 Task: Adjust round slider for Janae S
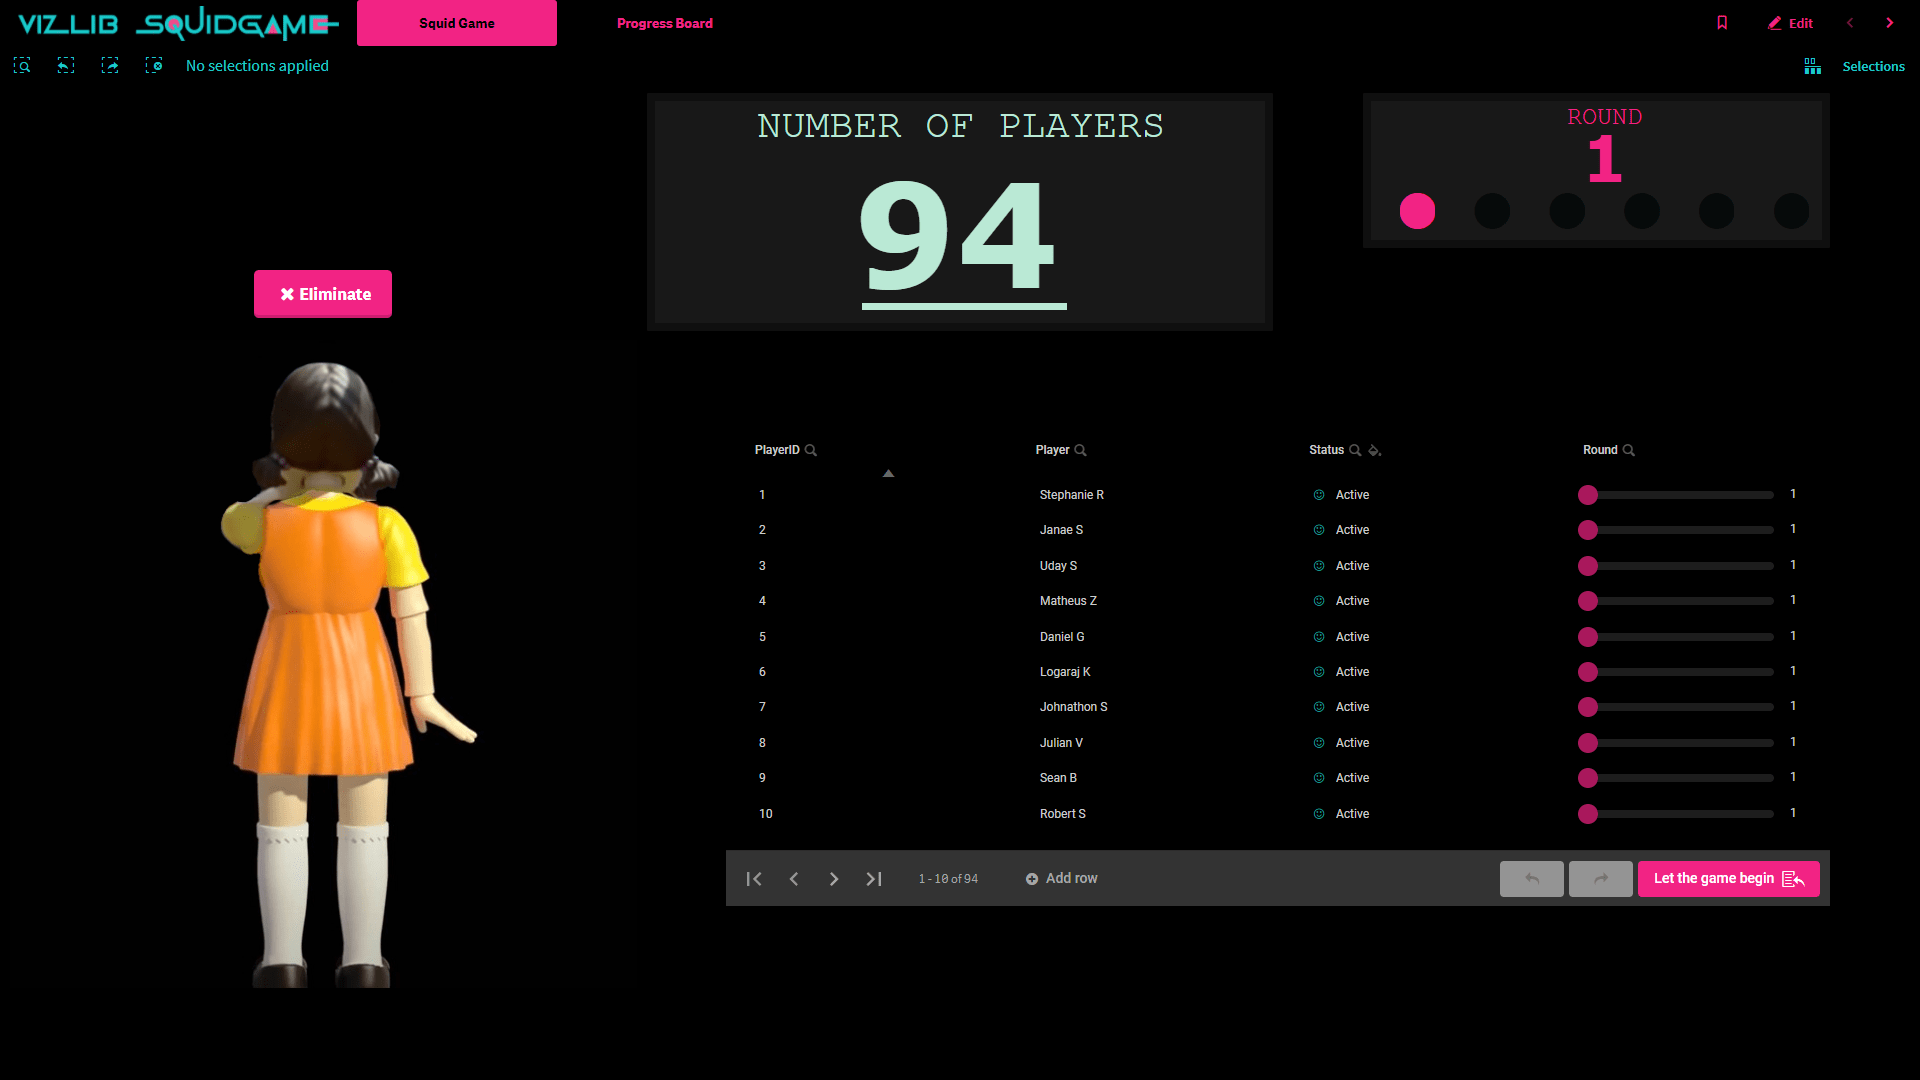1676,530
